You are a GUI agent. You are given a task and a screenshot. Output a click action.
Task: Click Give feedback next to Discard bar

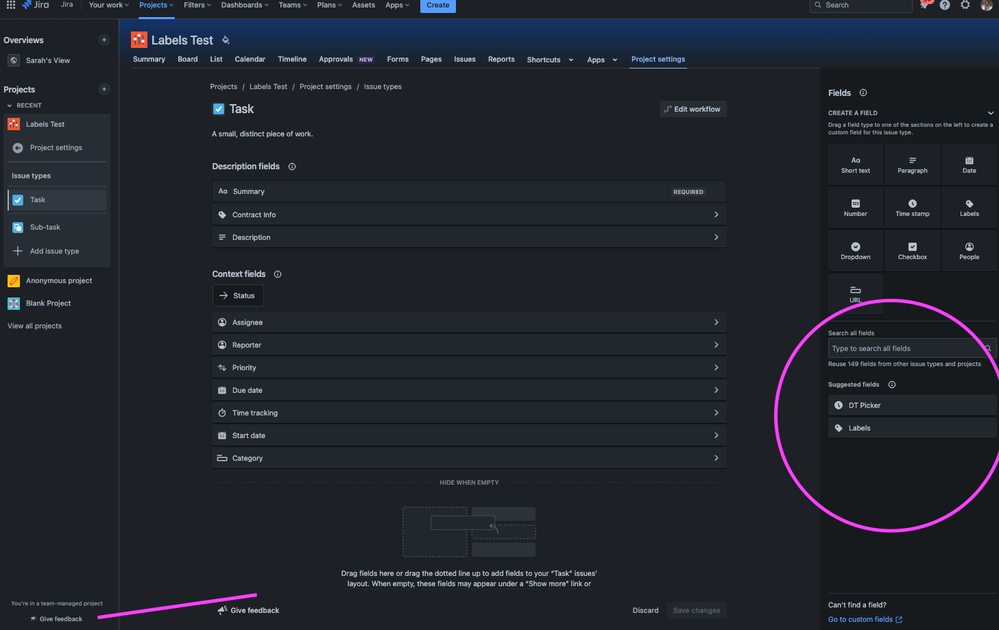click(x=248, y=610)
